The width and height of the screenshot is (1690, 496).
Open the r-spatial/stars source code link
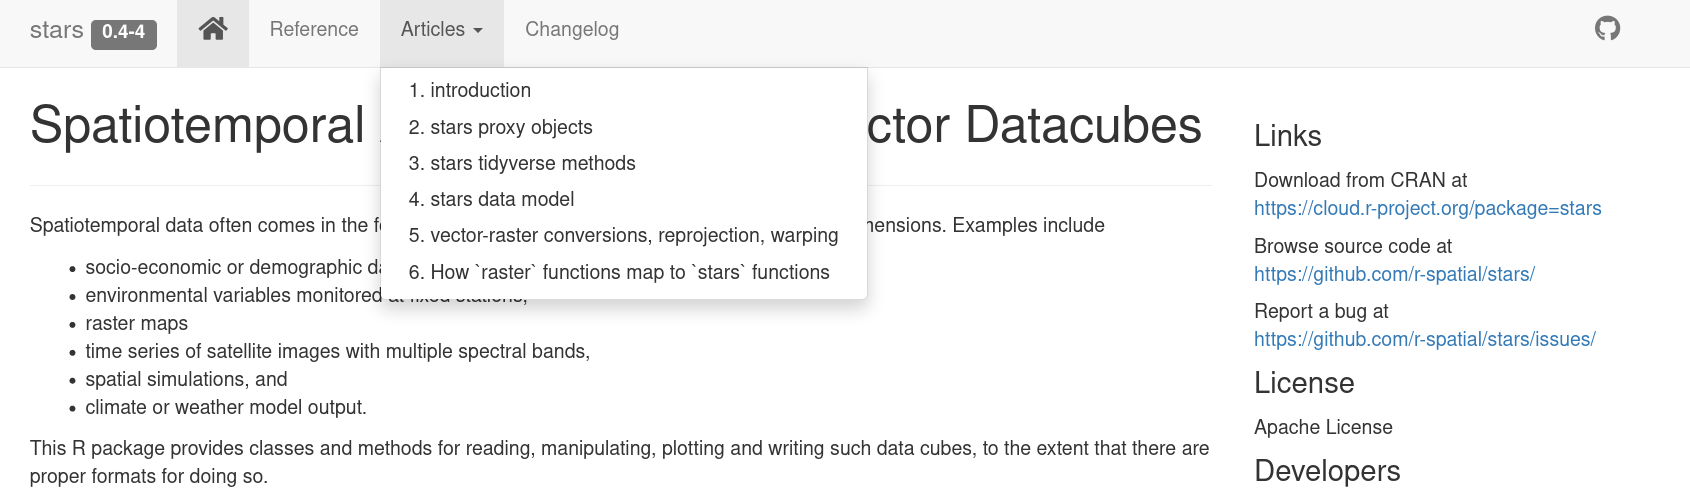click(1394, 274)
